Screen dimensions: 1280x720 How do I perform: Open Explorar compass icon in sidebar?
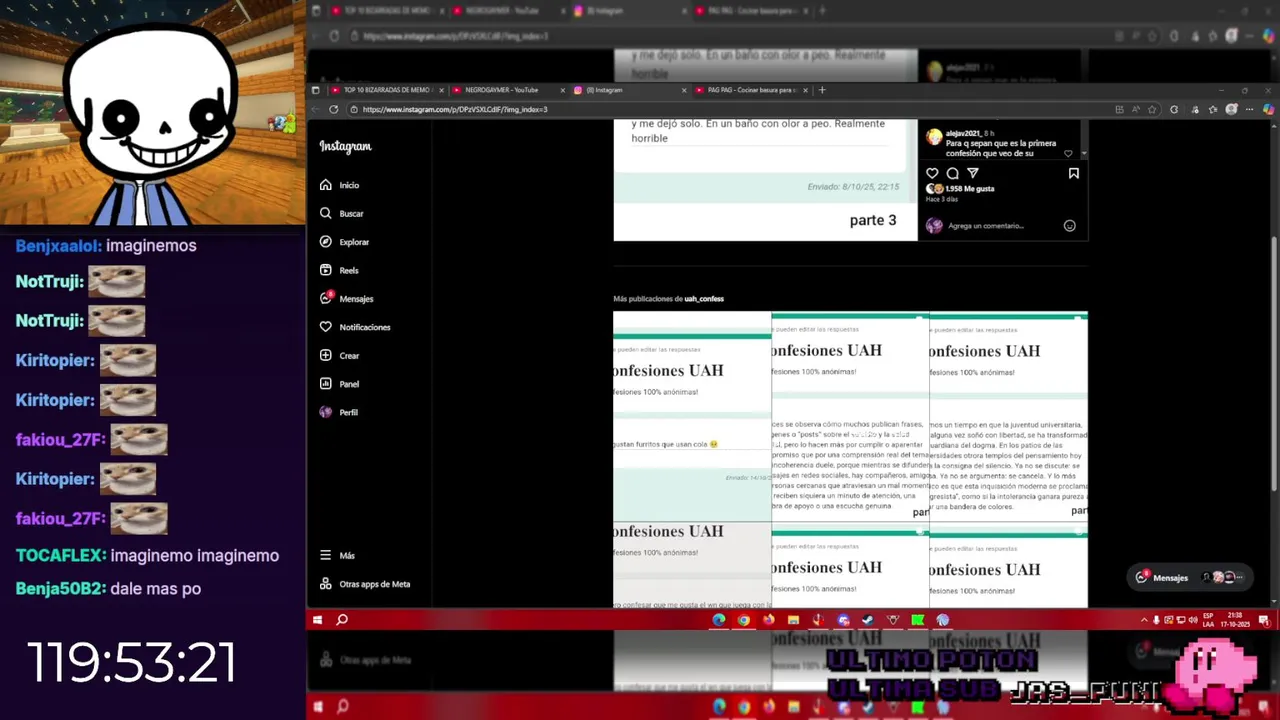(x=326, y=242)
